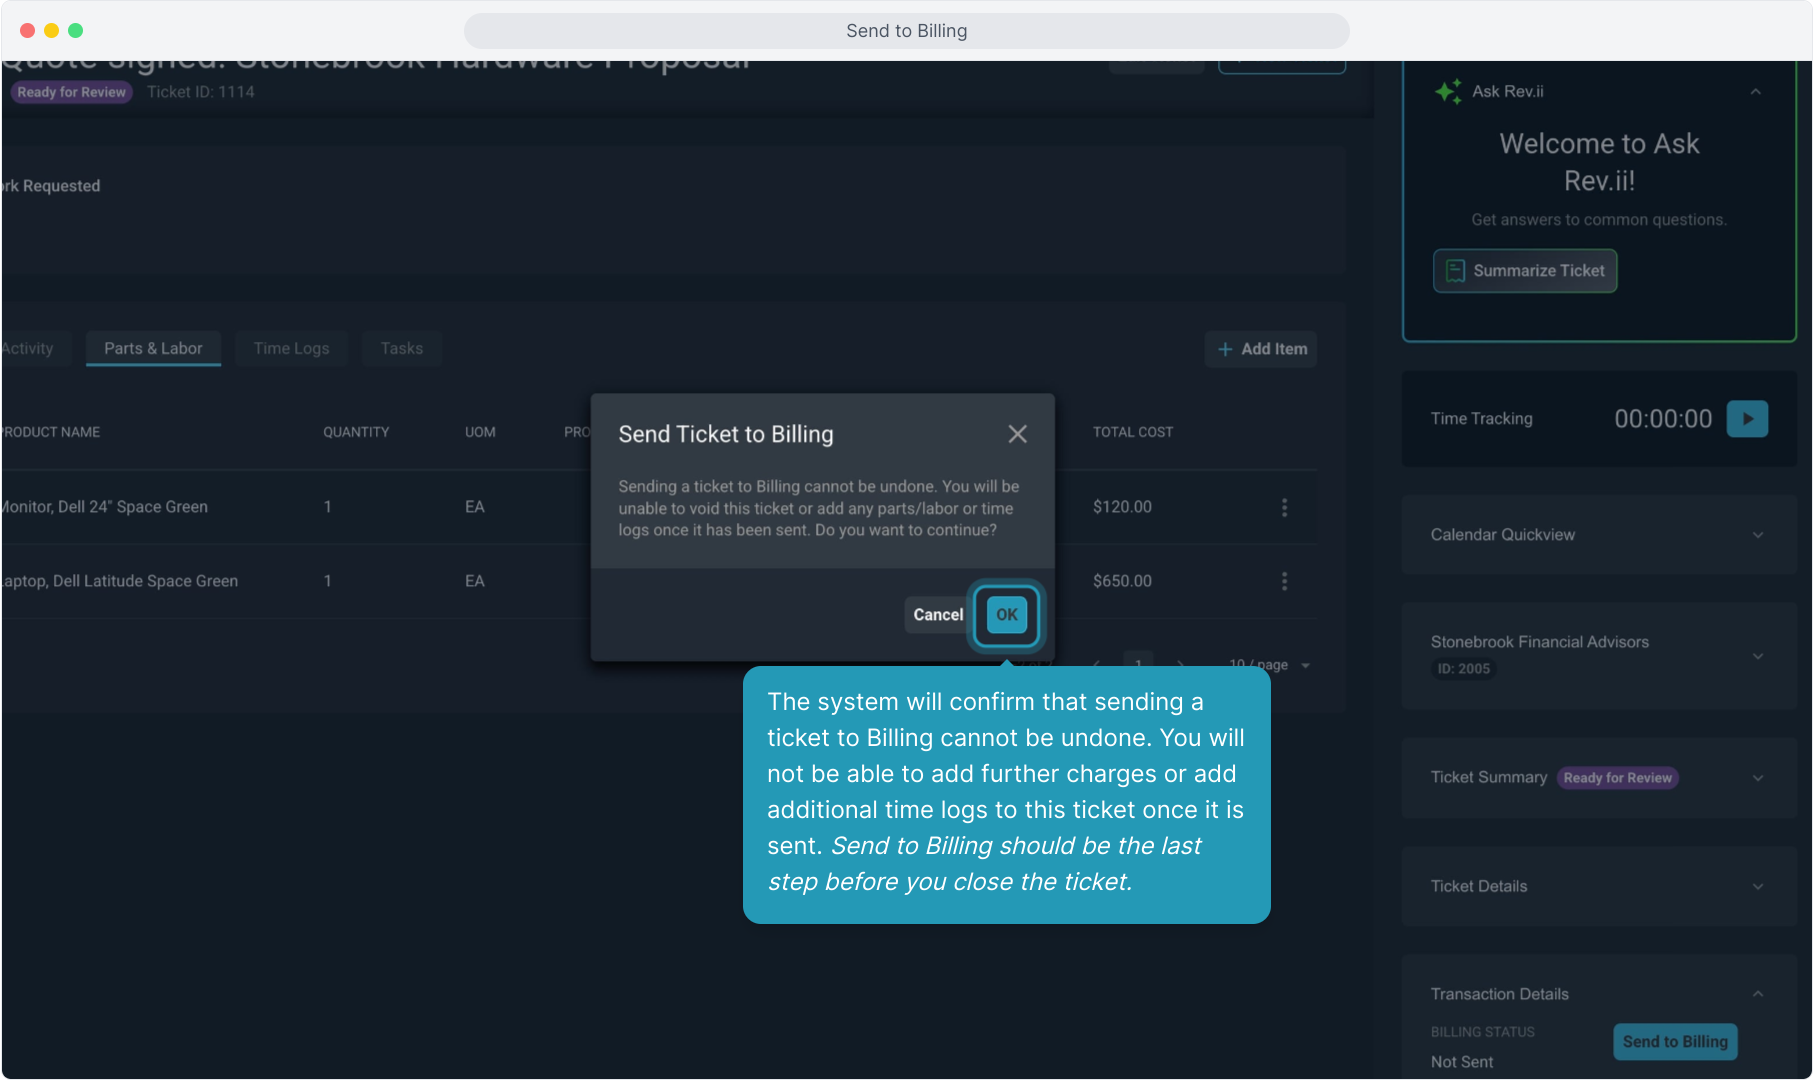Viewport: 1814px width, 1080px height.
Task: Select the Parts & Labor tab
Action: (153, 348)
